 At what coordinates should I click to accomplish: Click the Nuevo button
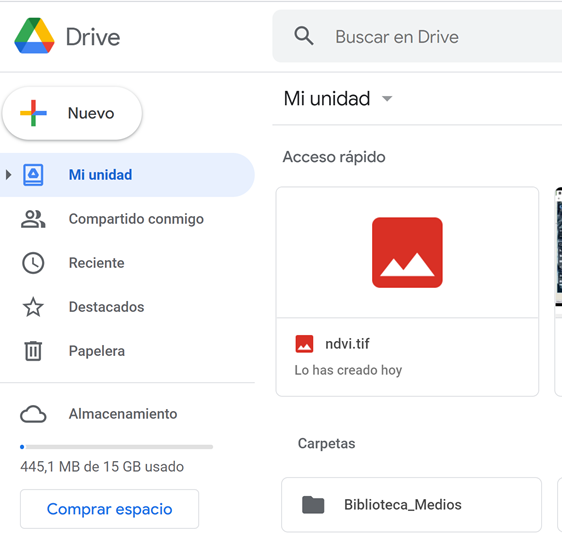pyautogui.click(x=72, y=113)
